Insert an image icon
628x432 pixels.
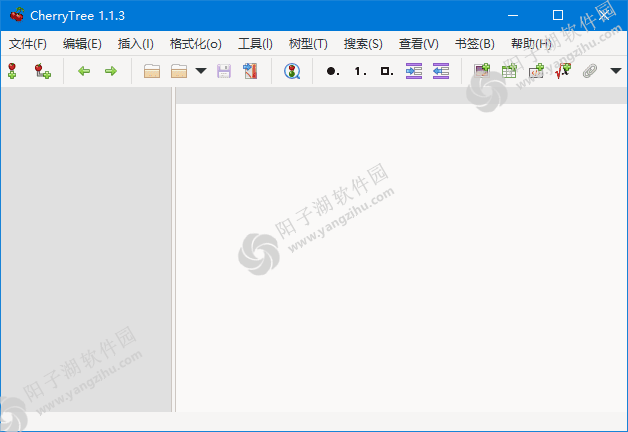coord(482,70)
